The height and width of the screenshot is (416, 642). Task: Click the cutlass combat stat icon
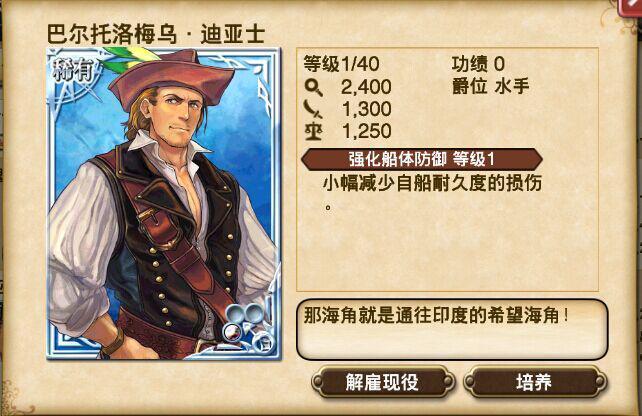(313, 109)
